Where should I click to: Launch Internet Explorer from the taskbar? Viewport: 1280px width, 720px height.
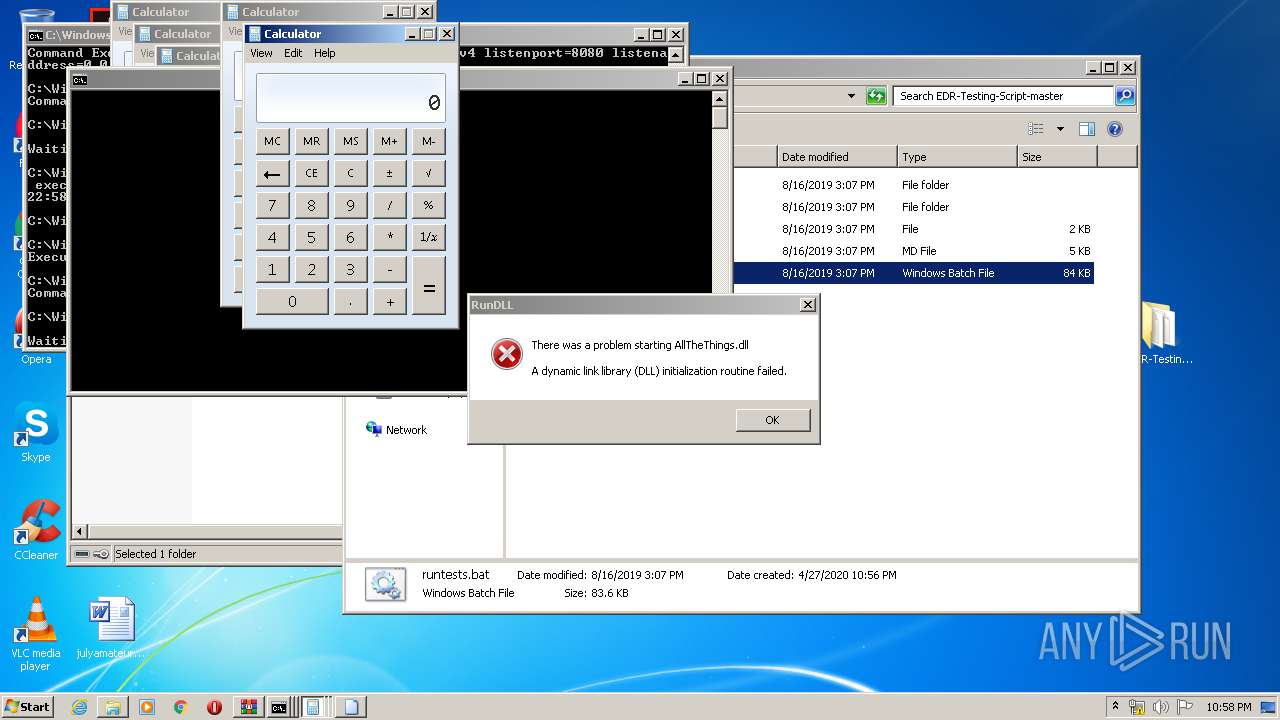[x=79, y=707]
